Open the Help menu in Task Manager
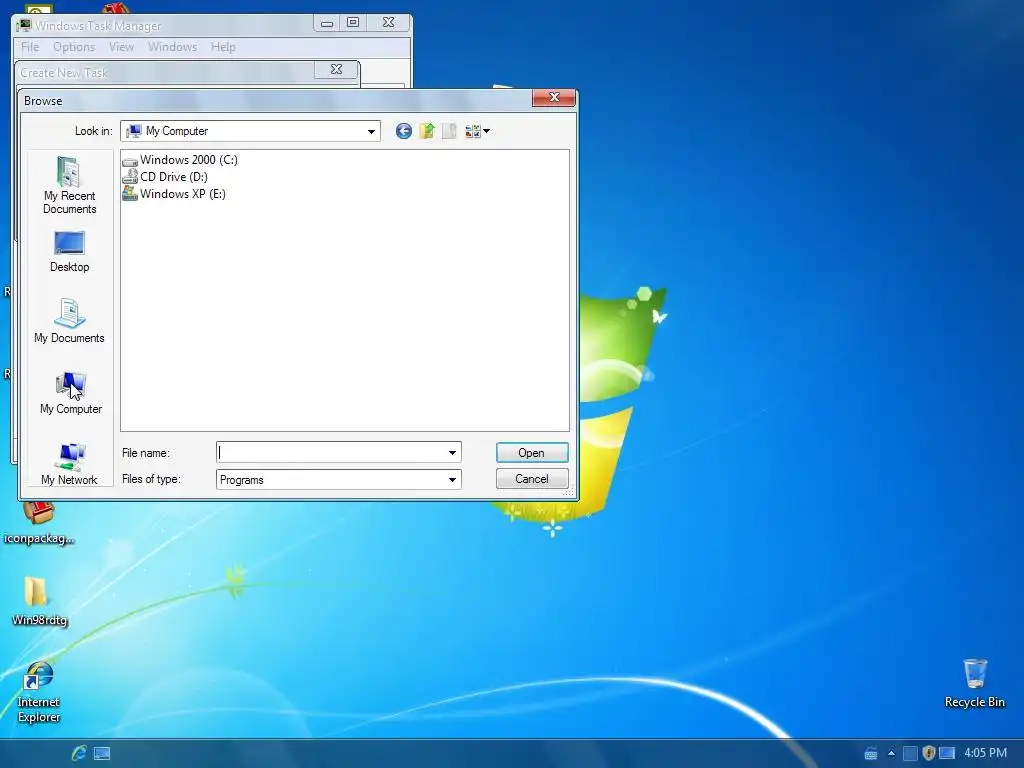Screen dimensions: 1024x768 [x=223, y=47]
